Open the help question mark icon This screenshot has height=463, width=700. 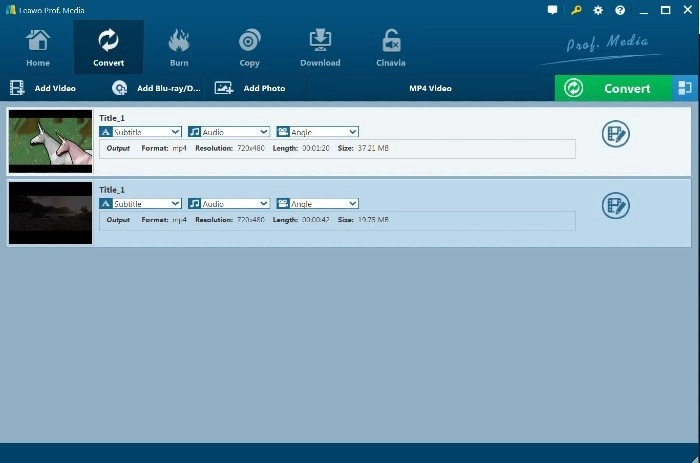tap(620, 10)
